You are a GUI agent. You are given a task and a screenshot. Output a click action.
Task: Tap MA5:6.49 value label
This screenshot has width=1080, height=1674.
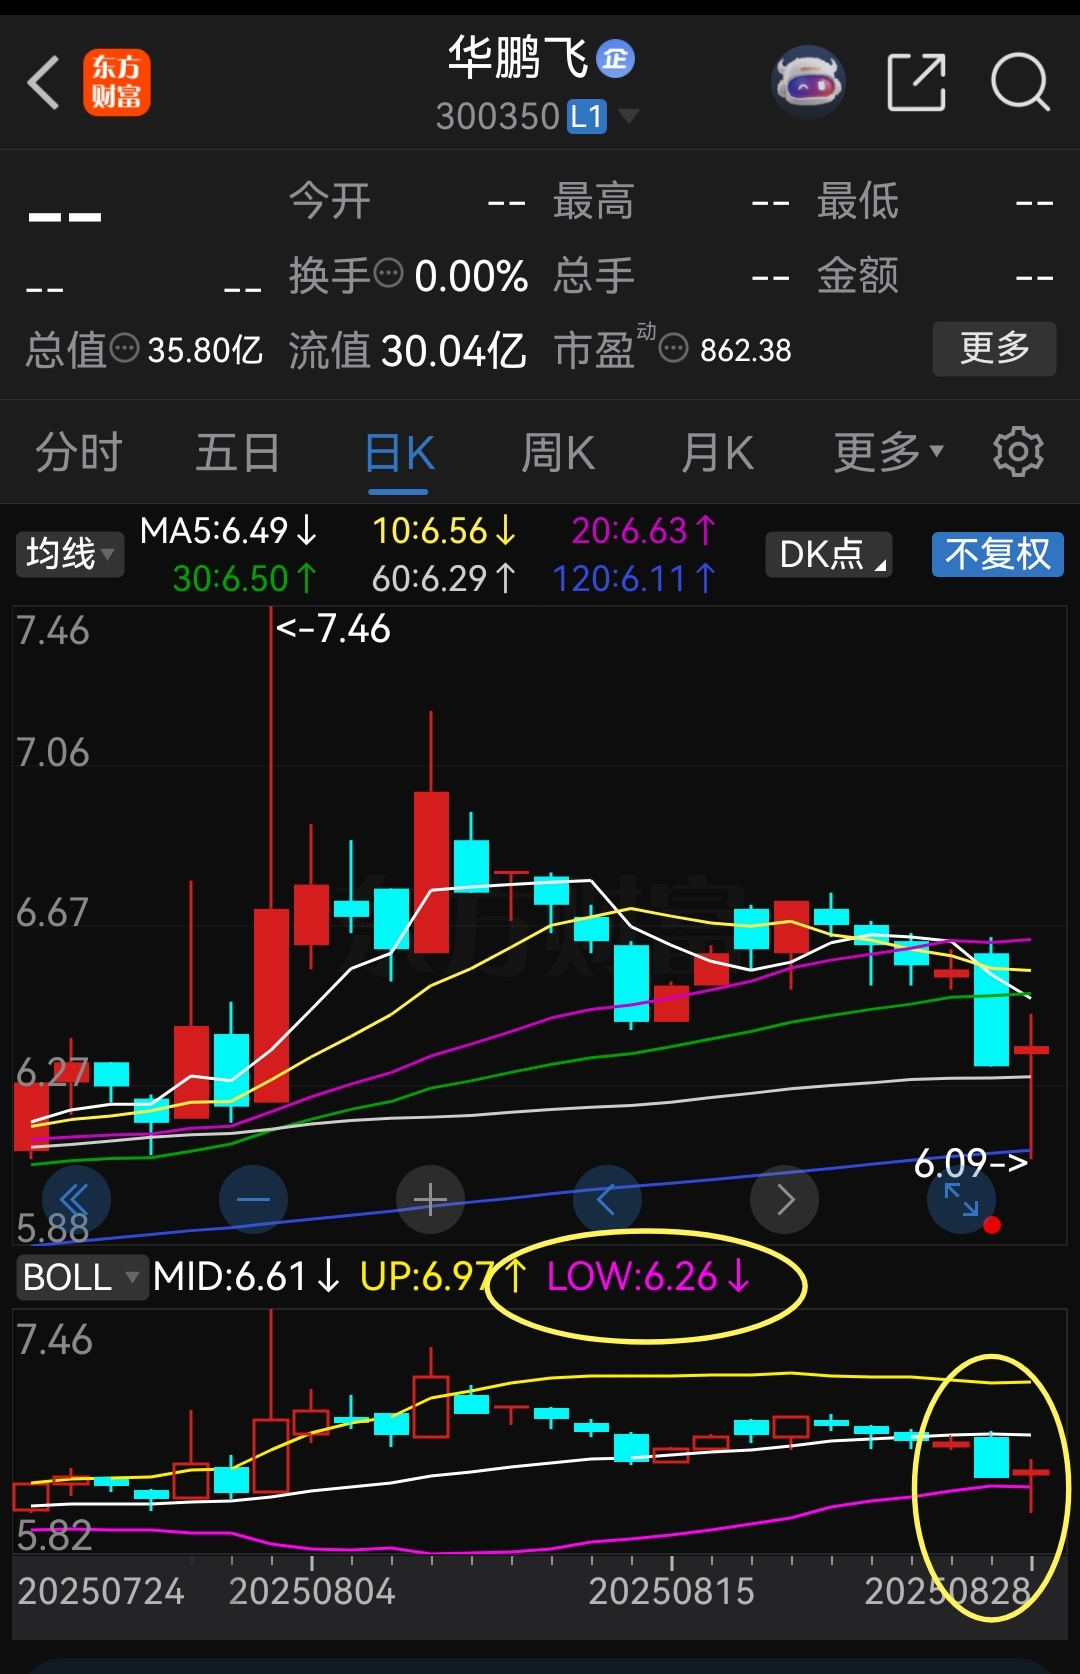[229, 530]
